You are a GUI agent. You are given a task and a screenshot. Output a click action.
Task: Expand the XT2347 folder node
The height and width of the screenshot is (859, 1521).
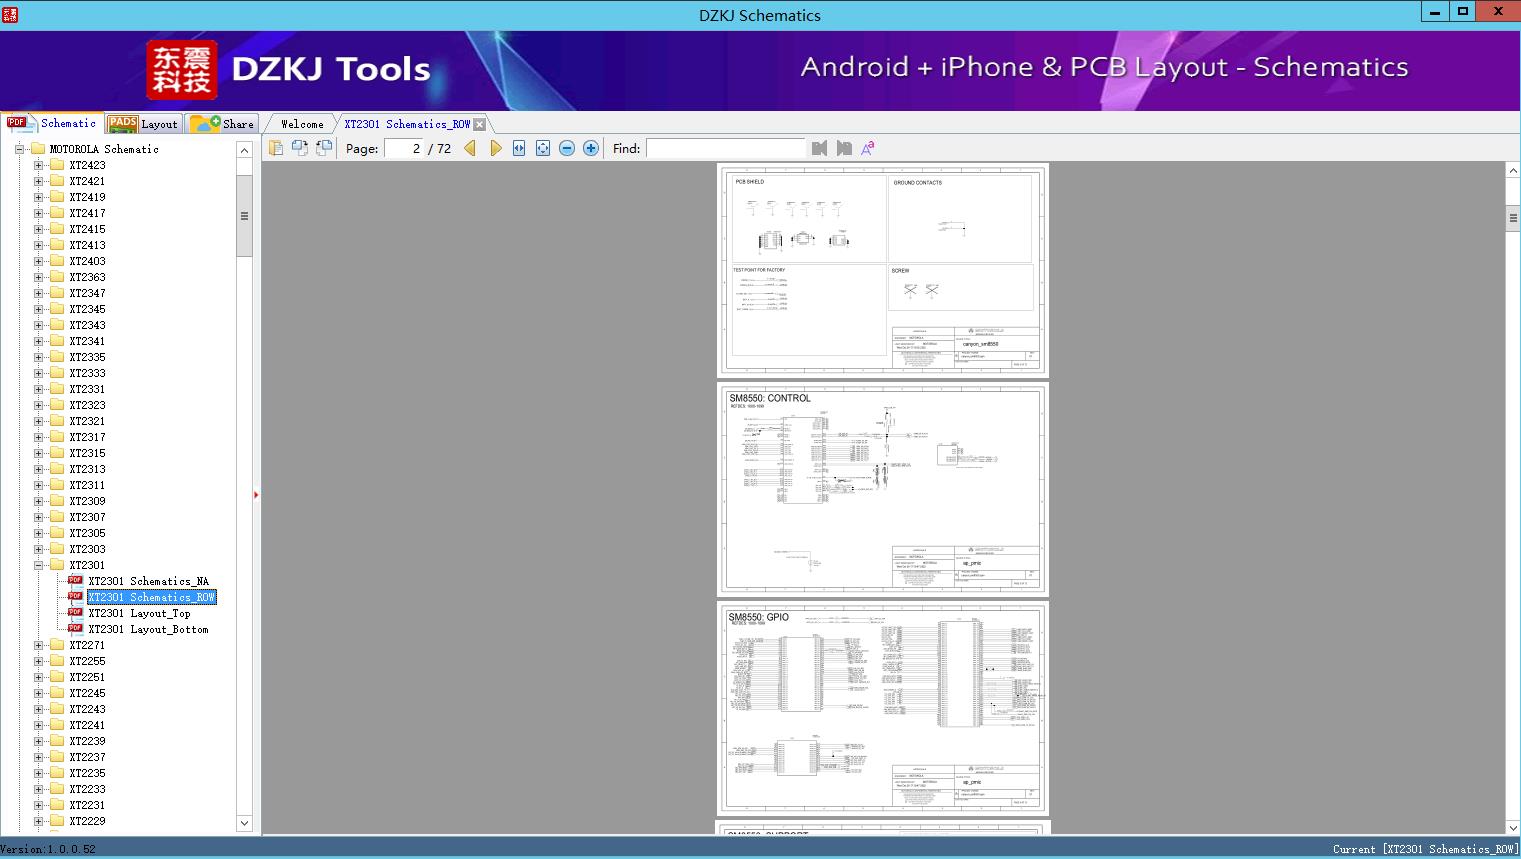click(x=38, y=293)
